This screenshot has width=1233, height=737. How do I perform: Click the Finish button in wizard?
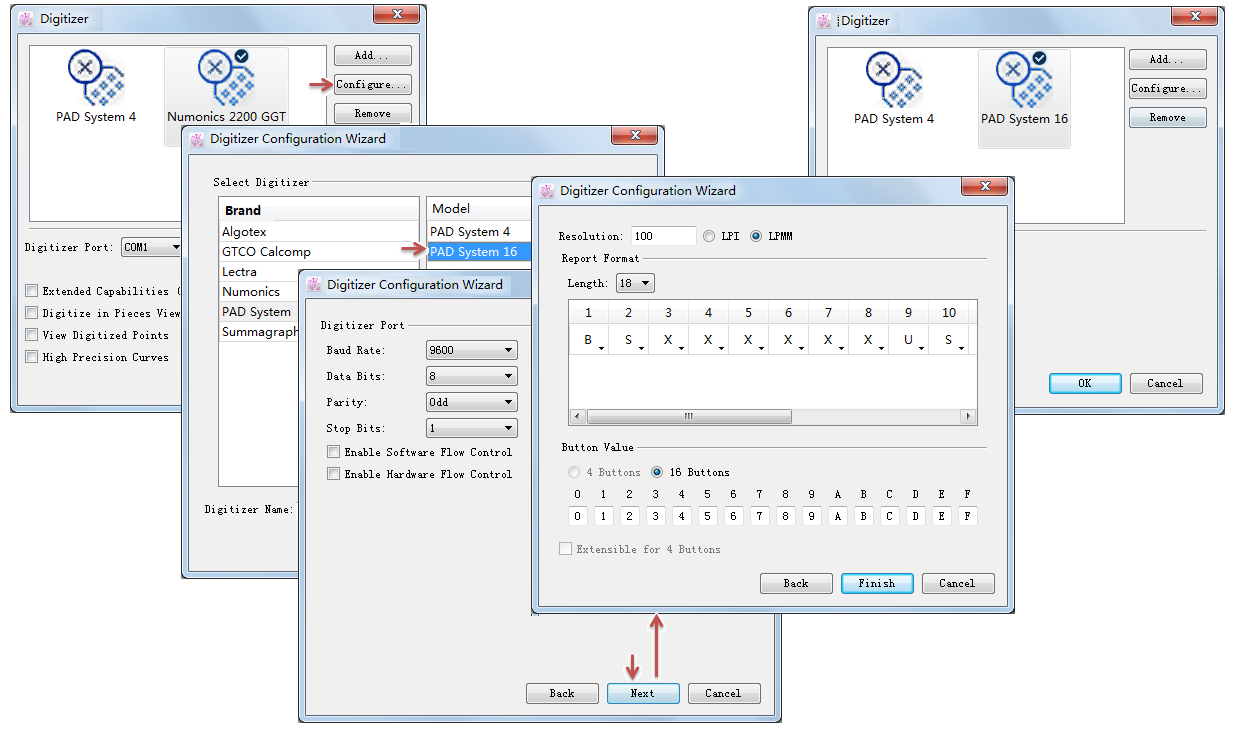click(876, 584)
